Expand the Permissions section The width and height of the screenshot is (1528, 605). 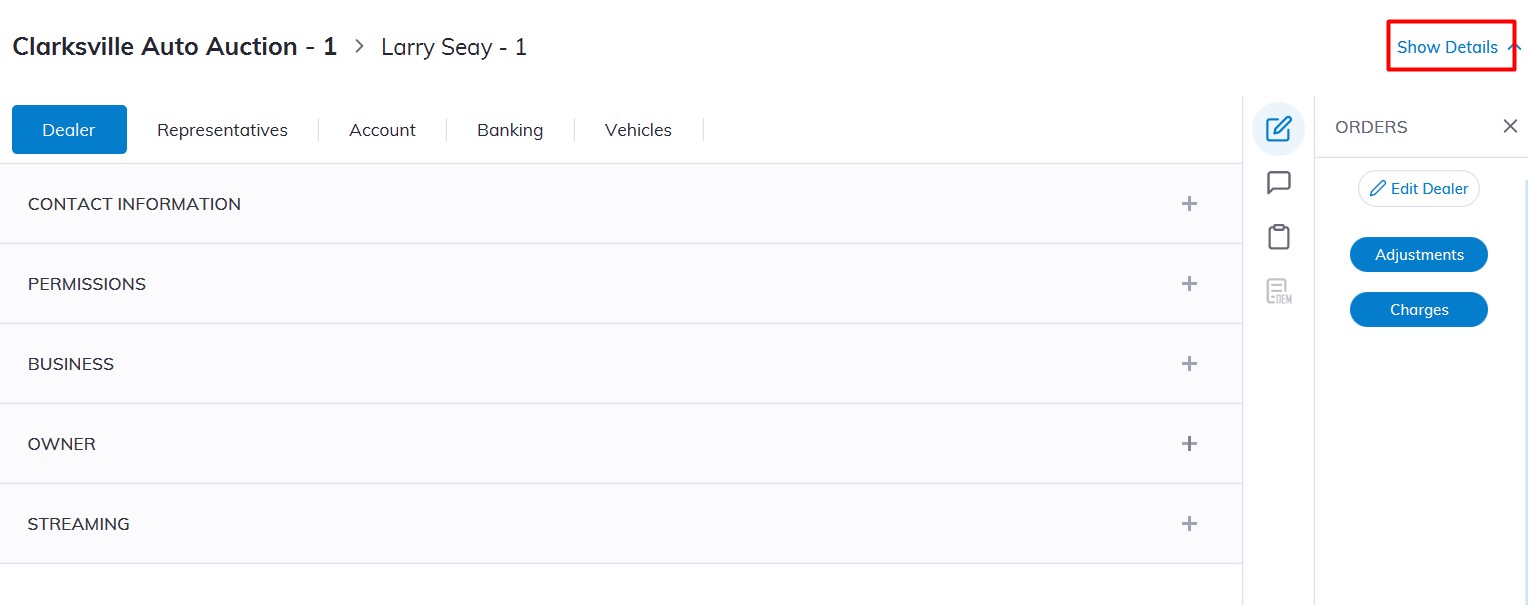click(x=1189, y=284)
